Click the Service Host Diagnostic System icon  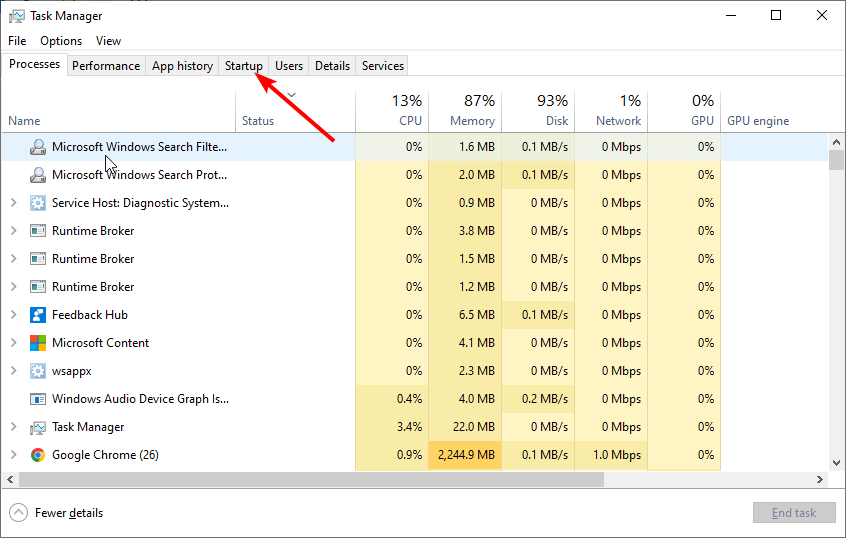tap(38, 203)
